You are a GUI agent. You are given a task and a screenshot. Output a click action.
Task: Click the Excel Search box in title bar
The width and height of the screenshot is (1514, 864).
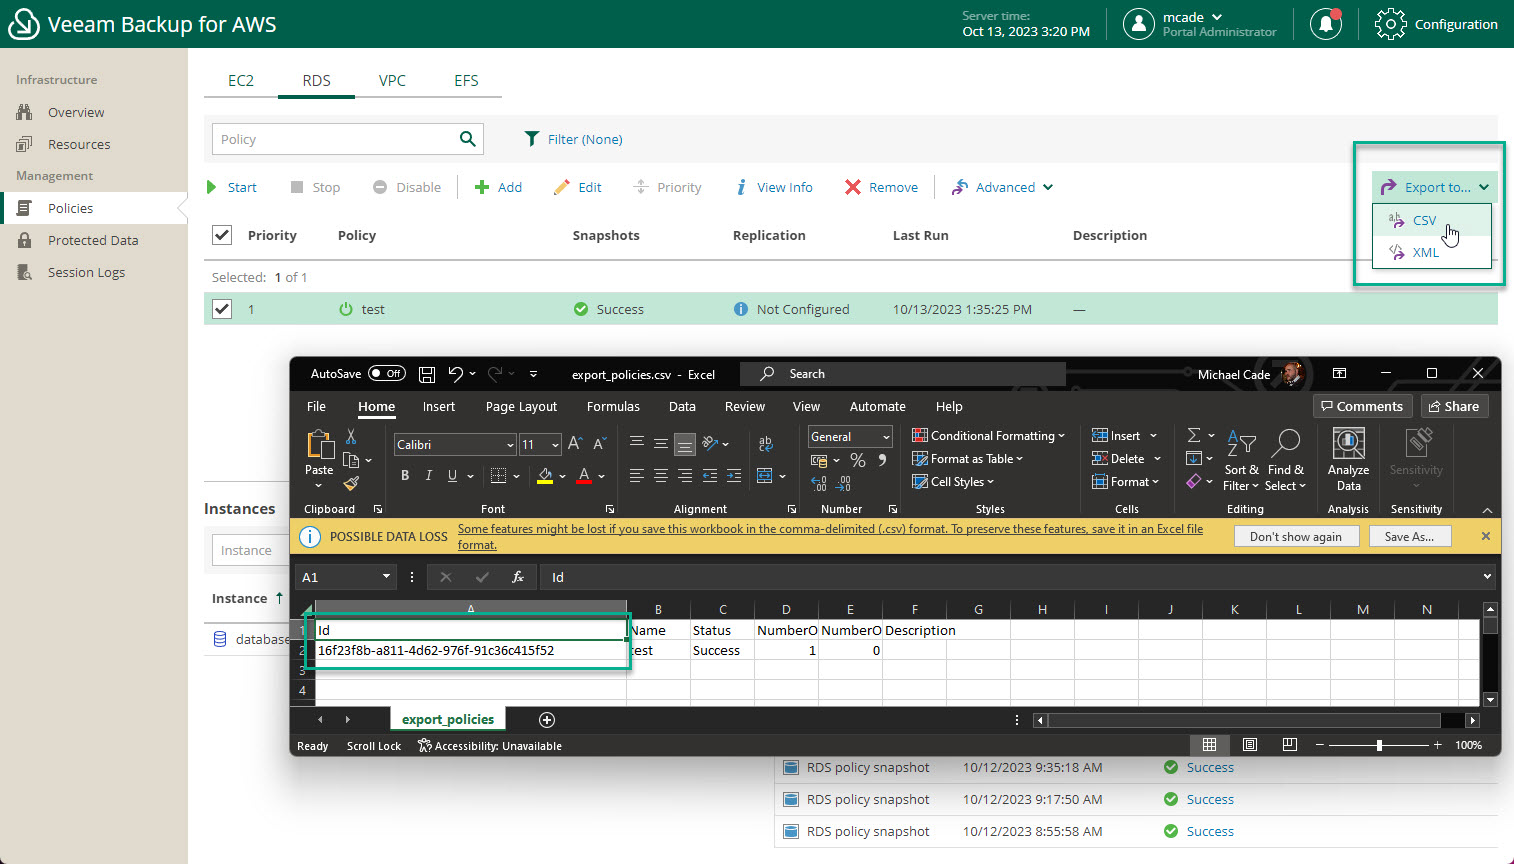pyautogui.click(x=902, y=374)
